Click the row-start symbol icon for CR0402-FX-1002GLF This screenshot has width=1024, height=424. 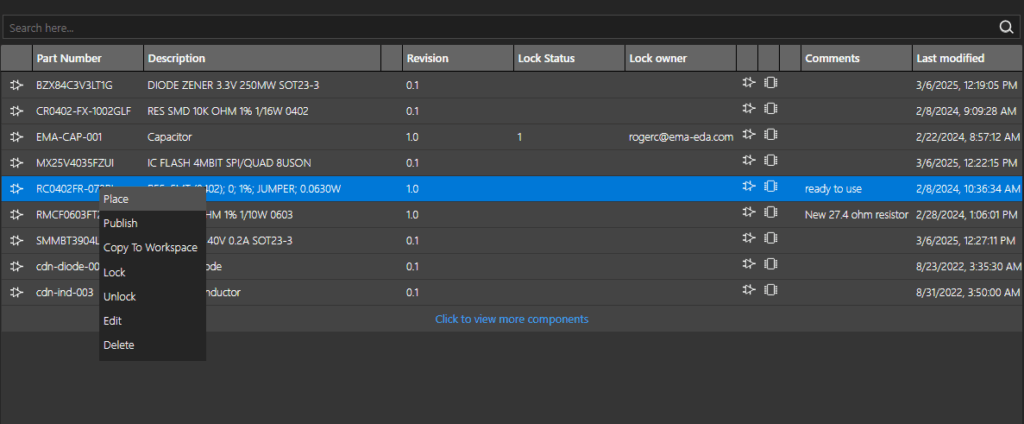tap(16, 110)
